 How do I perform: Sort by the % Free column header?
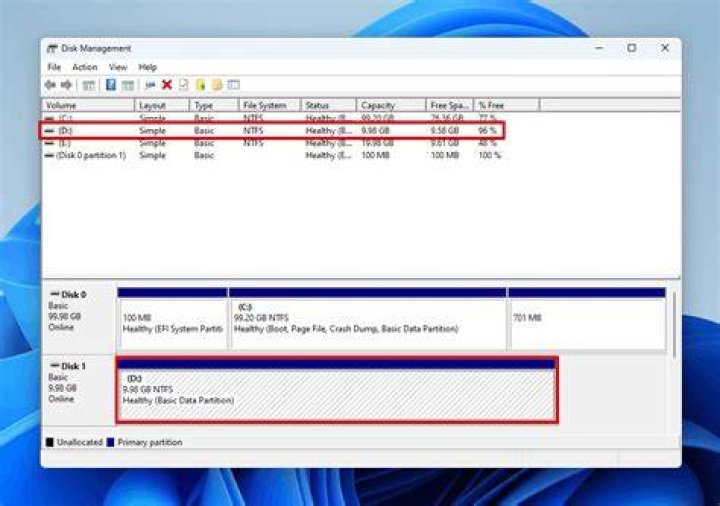(x=506, y=105)
